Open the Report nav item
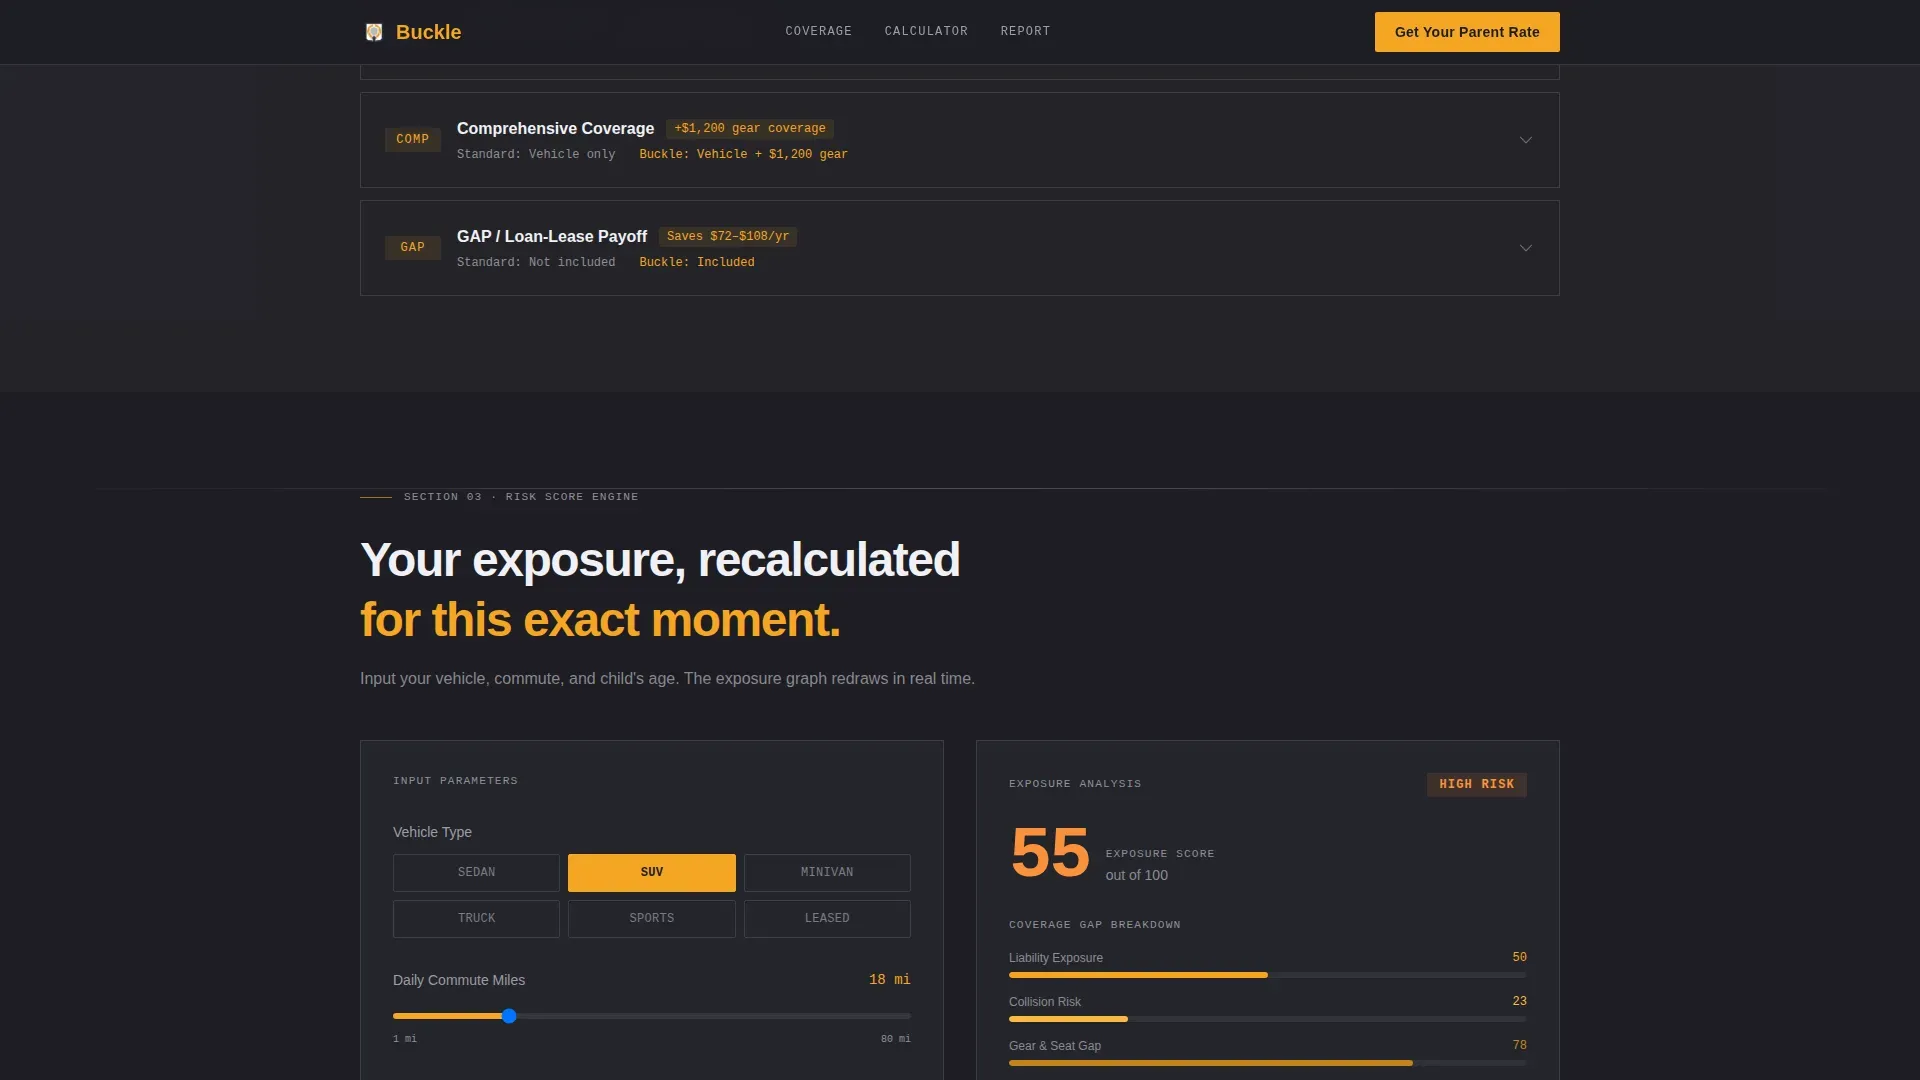 tap(1025, 31)
